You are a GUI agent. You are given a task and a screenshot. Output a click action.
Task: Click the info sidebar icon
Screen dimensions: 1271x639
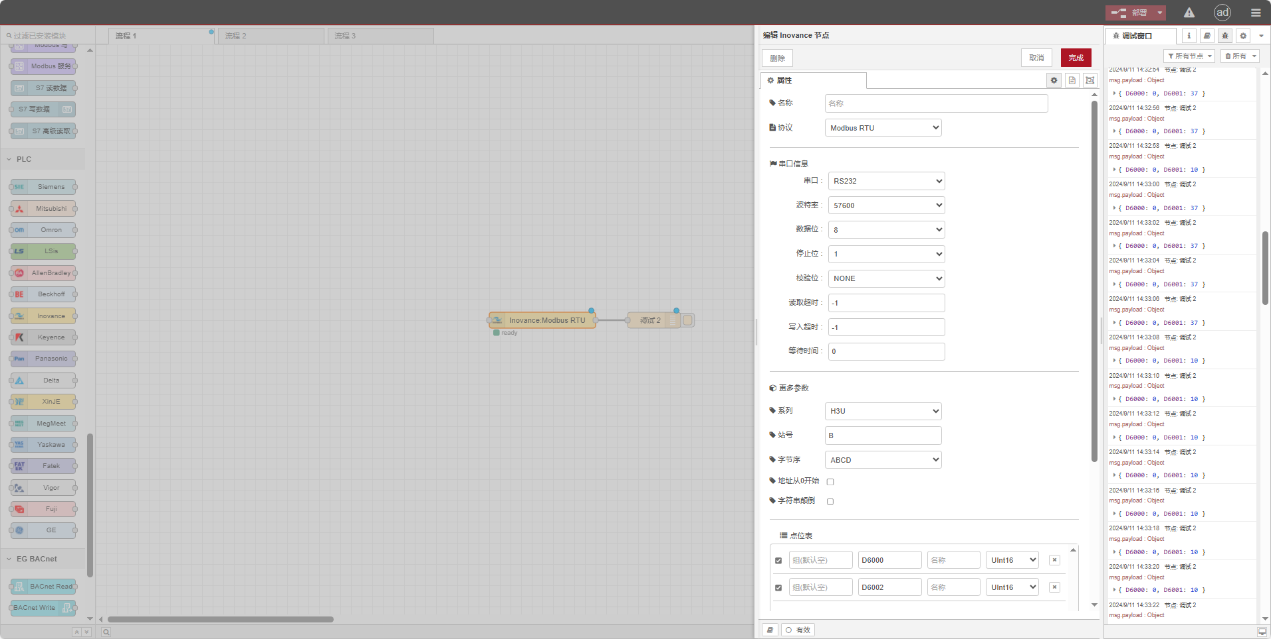[x=1189, y=36]
